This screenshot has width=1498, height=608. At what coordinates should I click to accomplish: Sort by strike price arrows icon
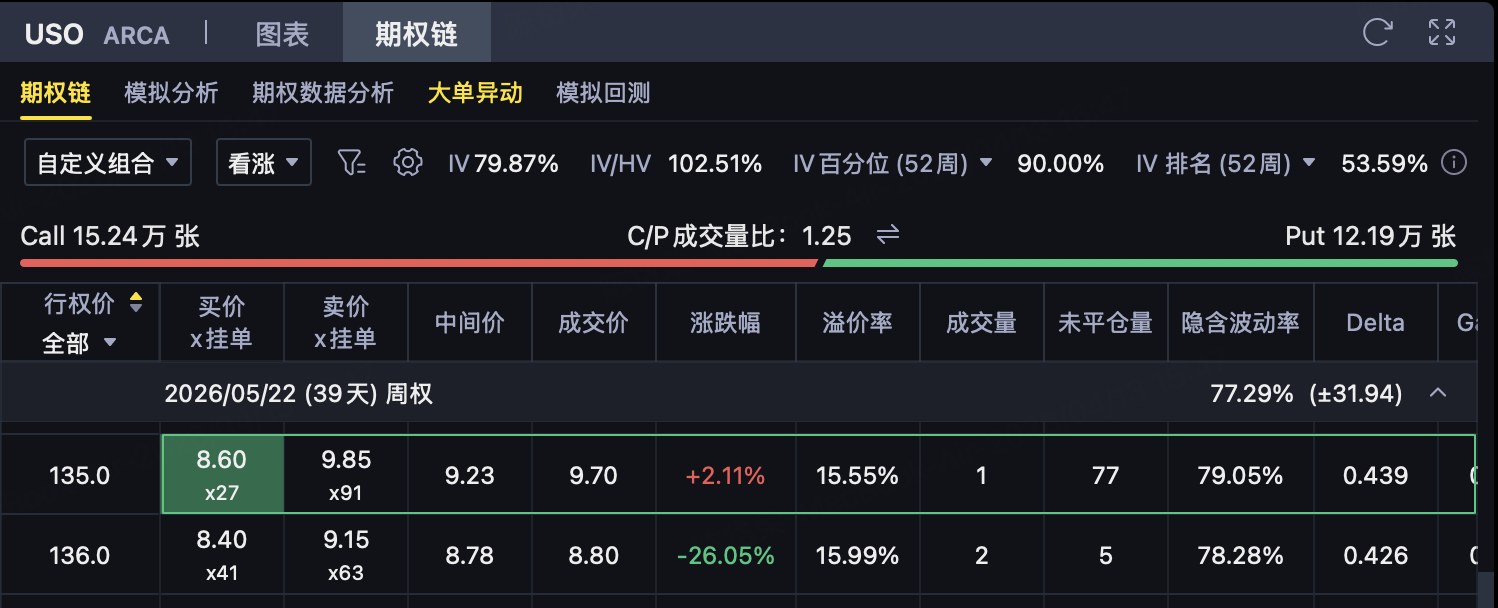(136, 302)
